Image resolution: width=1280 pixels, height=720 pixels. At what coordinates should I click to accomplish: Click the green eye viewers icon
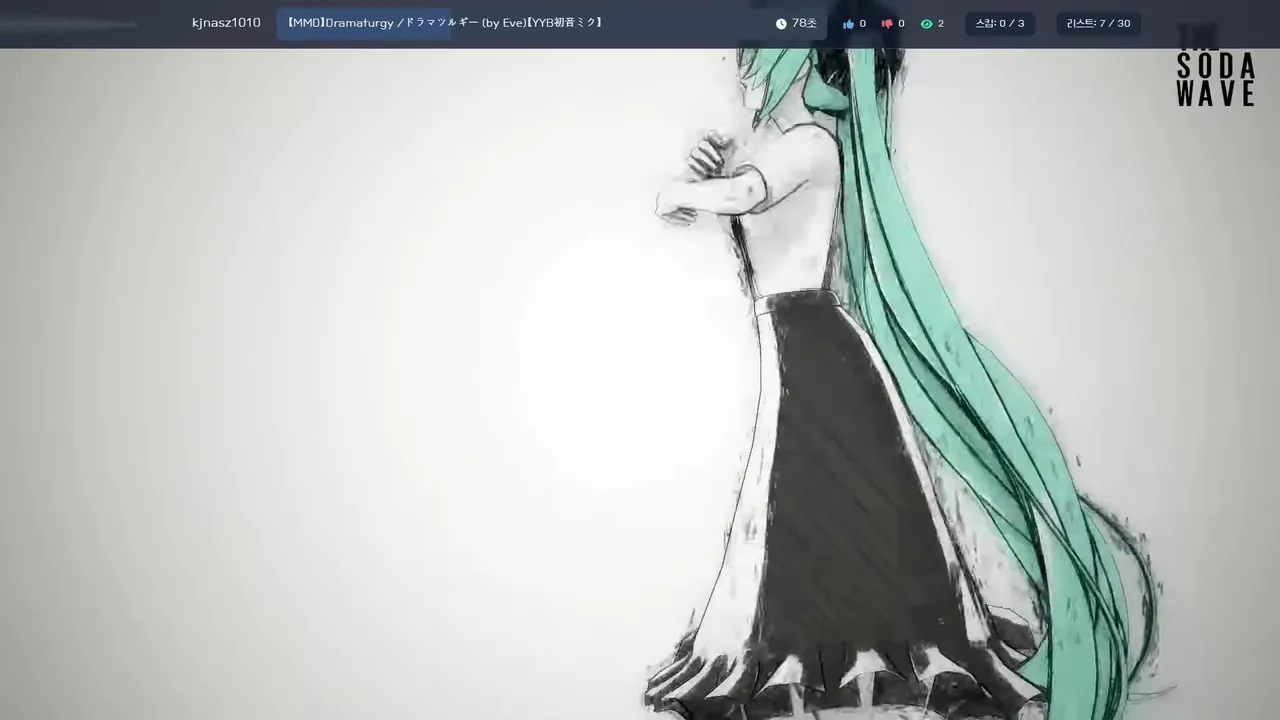tap(926, 24)
